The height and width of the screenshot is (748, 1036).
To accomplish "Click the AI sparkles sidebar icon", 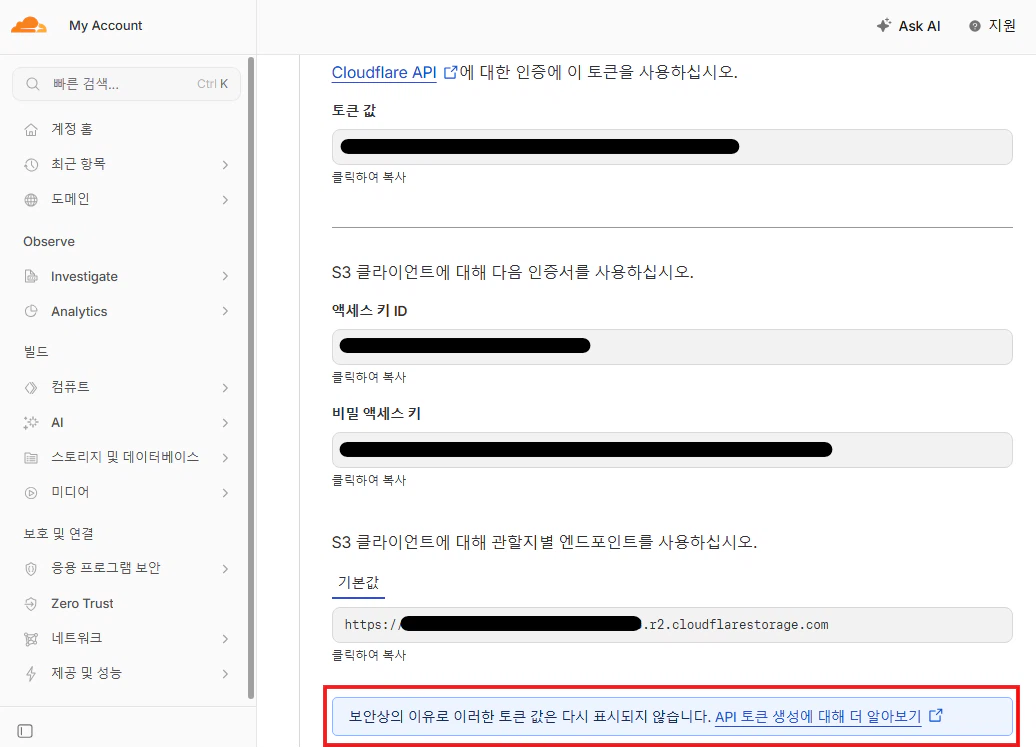I will pyautogui.click(x=31, y=423).
